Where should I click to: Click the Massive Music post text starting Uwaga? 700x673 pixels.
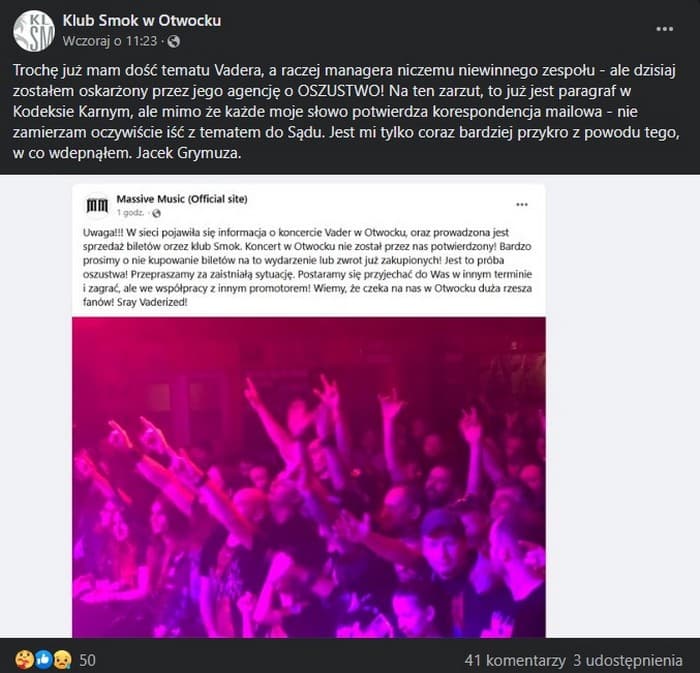[x=307, y=267]
